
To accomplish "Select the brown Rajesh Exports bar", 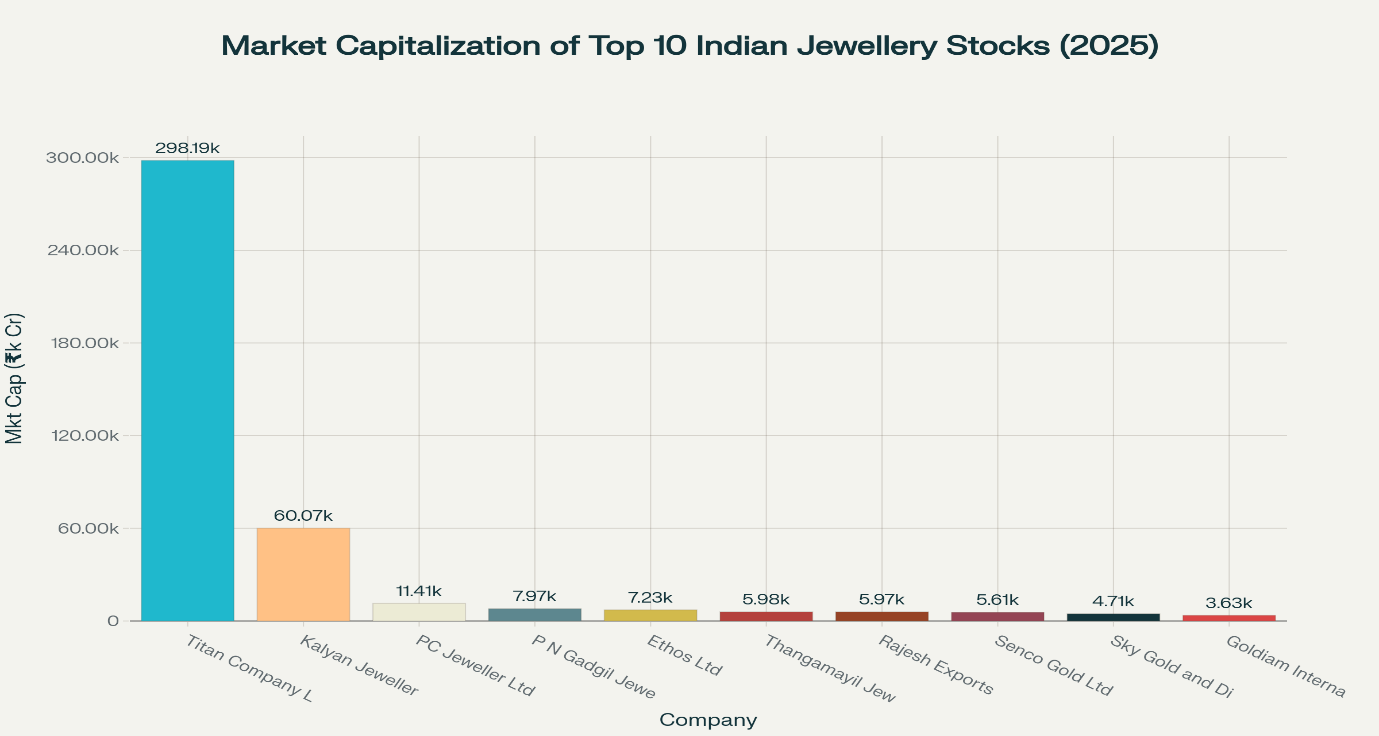I will (x=882, y=616).
